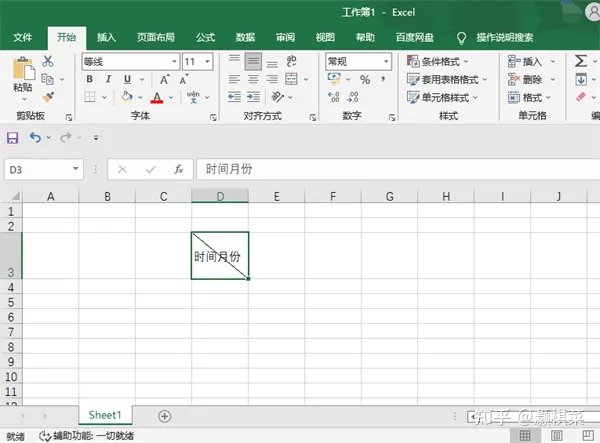Image resolution: width=600 pixels, height=443 pixels.
Task: Center cell text horizontally
Action: 253,79
